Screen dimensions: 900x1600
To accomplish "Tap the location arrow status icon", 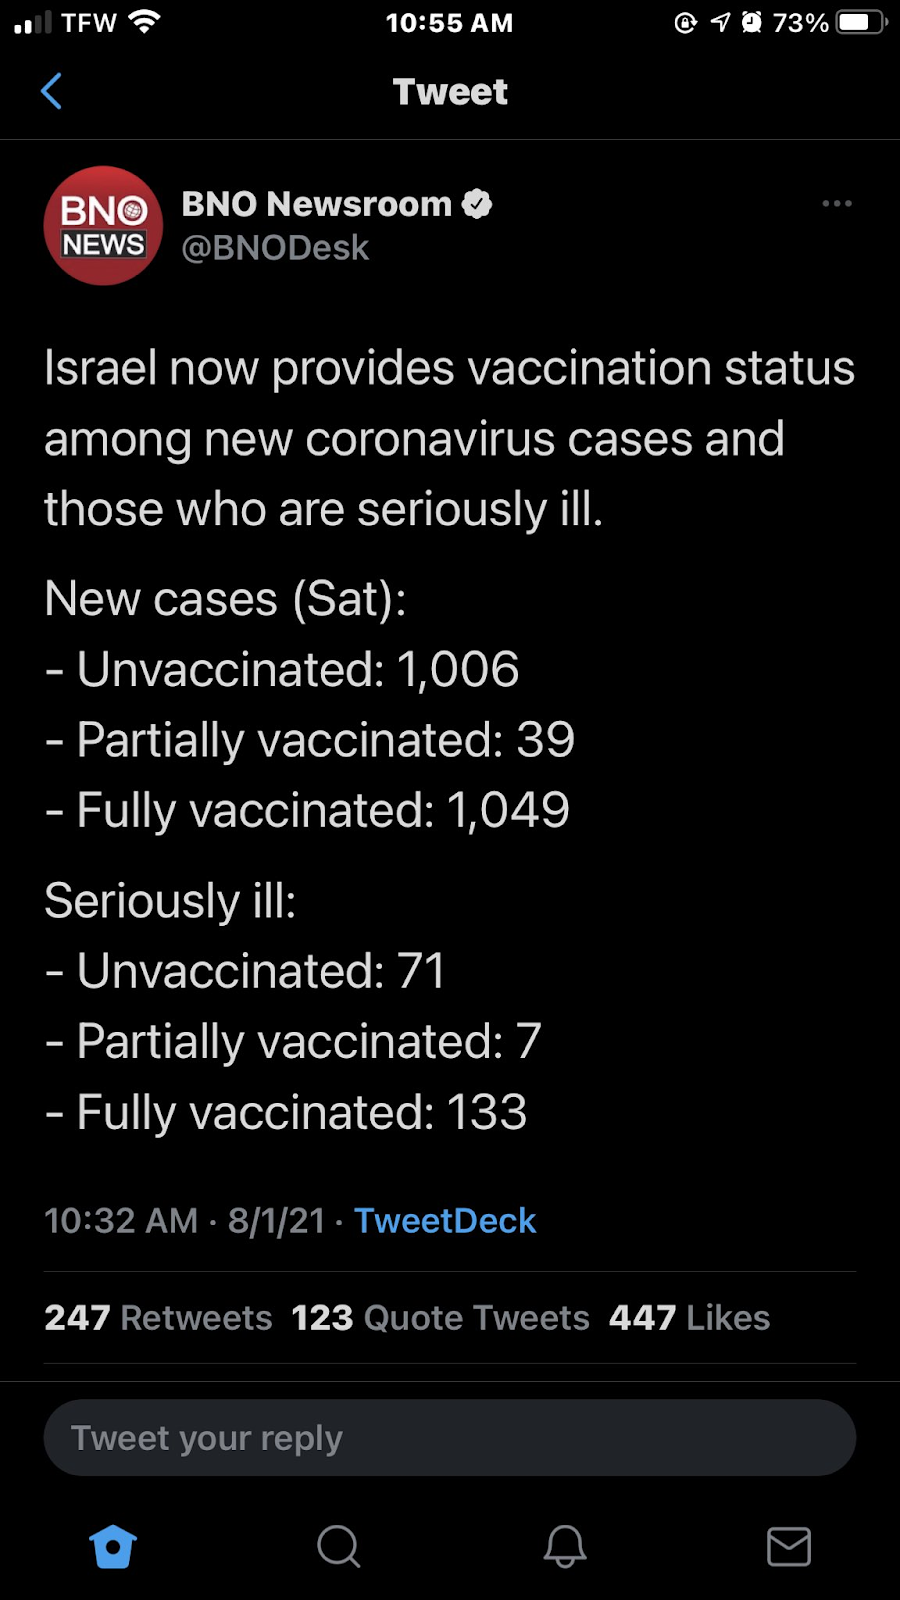I will (x=720, y=23).
